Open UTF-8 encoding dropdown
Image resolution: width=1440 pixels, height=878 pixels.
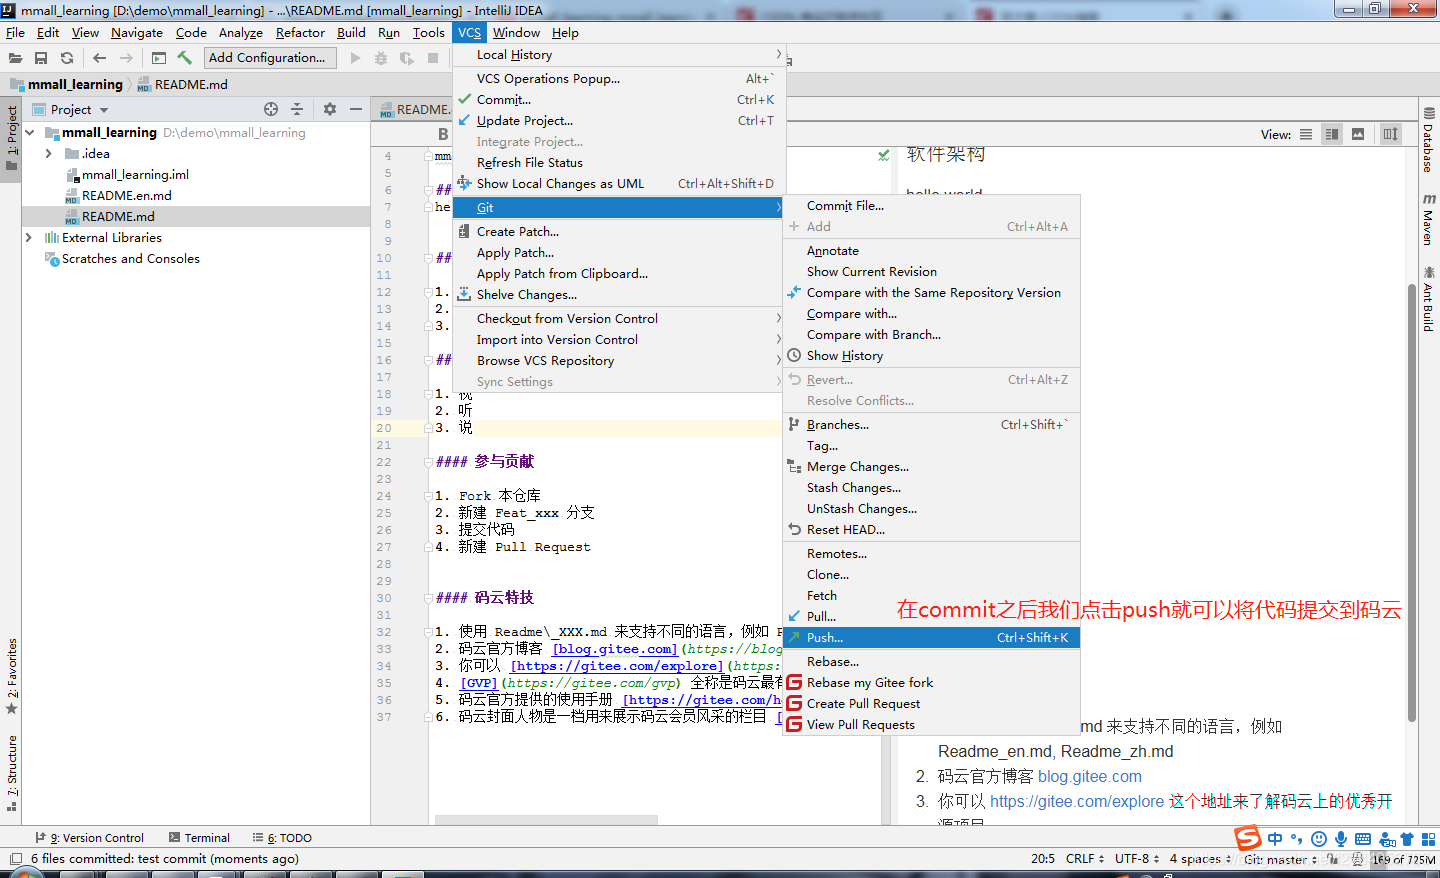1137,859
